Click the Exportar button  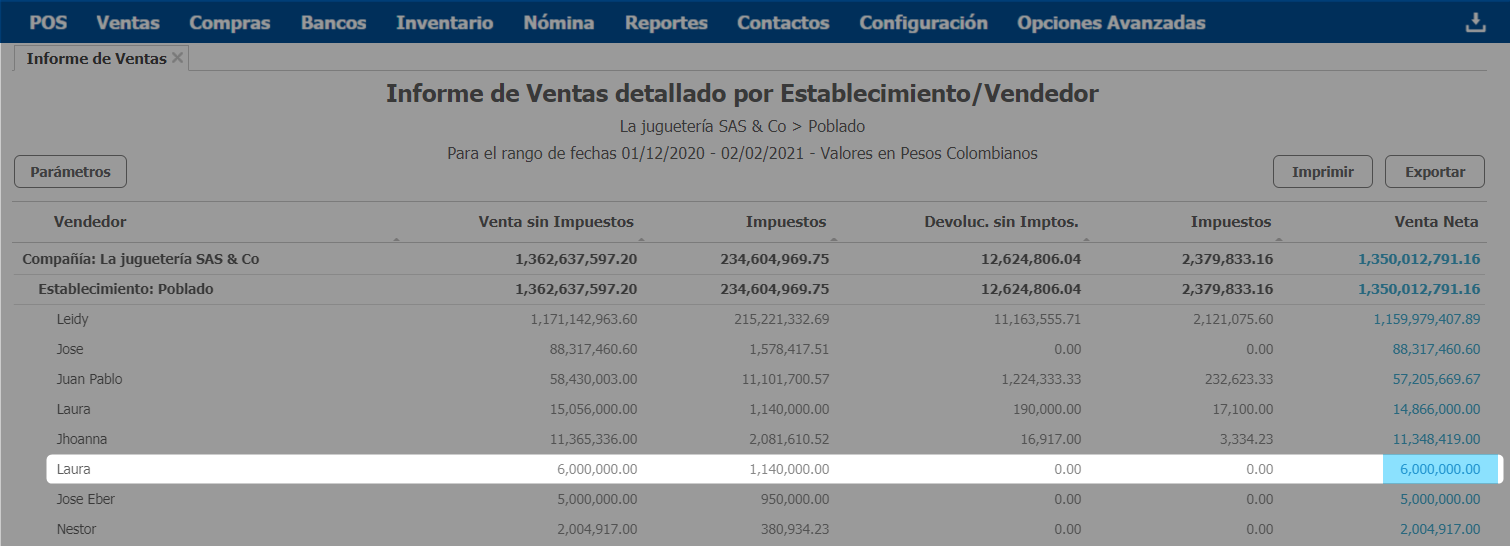[1434, 172]
